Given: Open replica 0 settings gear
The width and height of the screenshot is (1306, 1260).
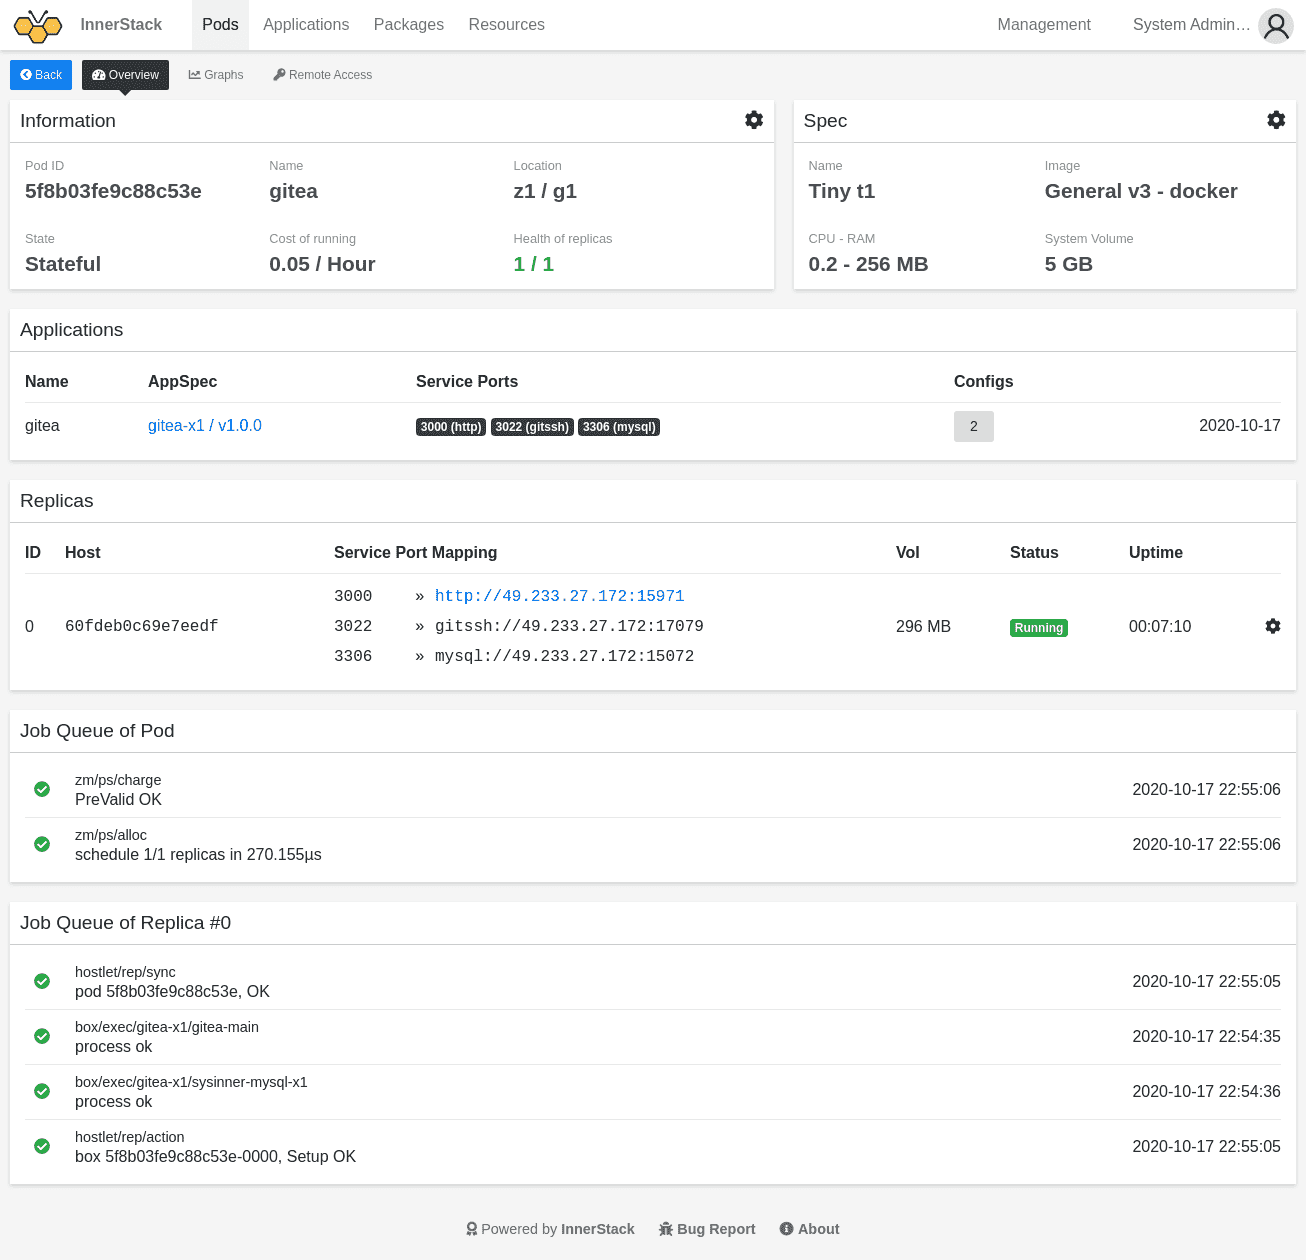Looking at the screenshot, I should pyautogui.click(x=1273, y=626).
